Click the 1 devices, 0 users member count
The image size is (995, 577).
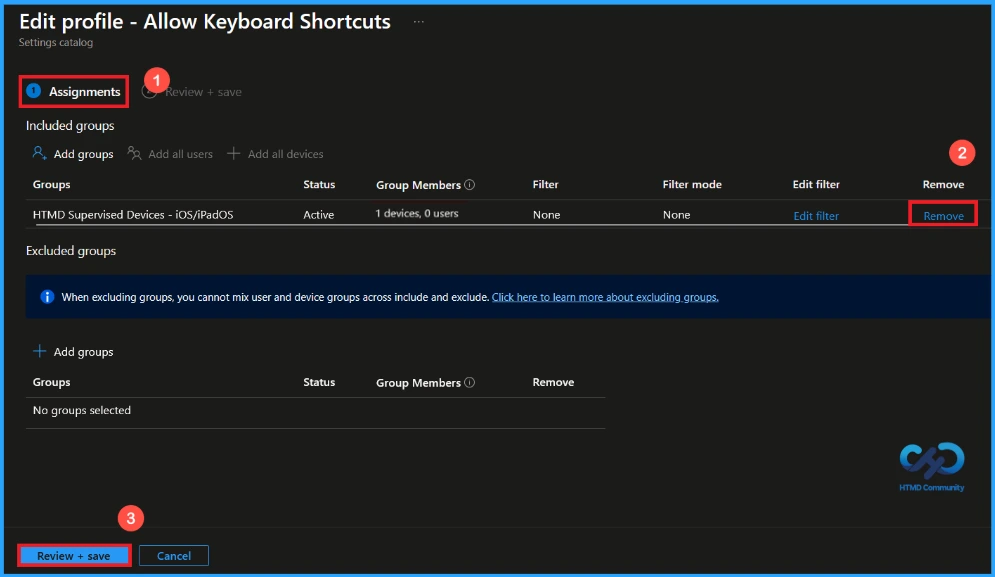(419, 214)
